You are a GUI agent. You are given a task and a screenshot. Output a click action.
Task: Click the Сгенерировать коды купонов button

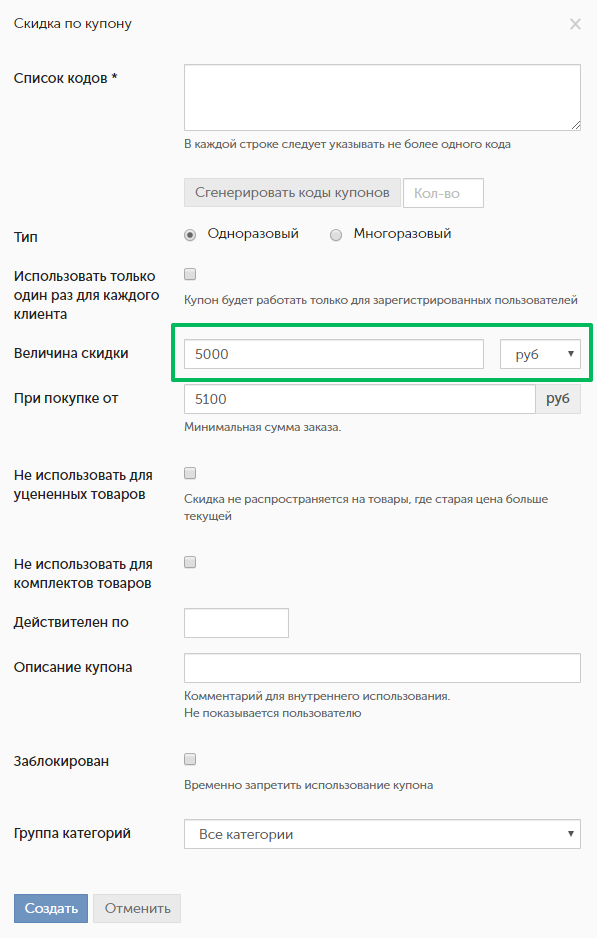coord(292,193)
